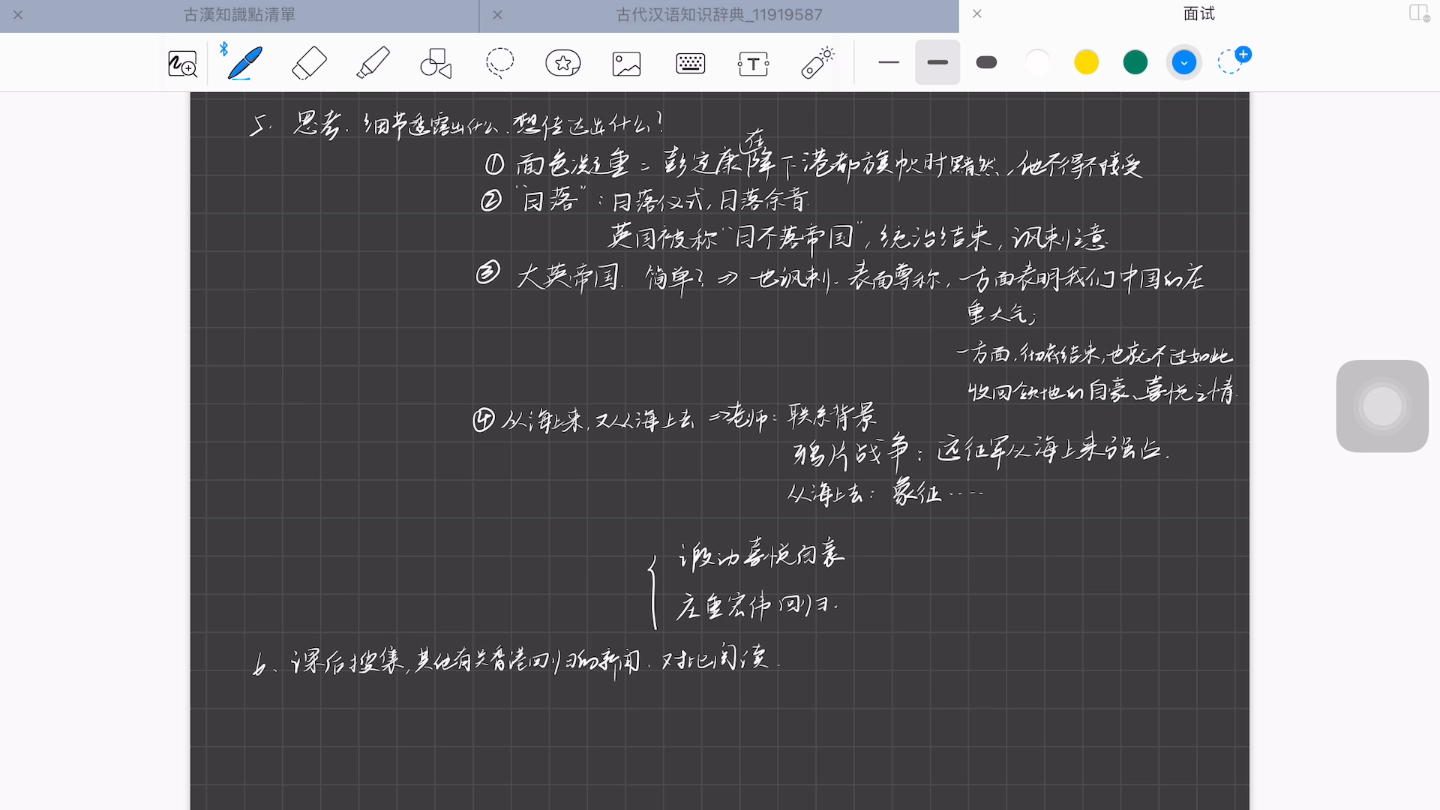Switch to the 古漢知識點清單 tab
1440x810 pixels.
click(240, 15)
